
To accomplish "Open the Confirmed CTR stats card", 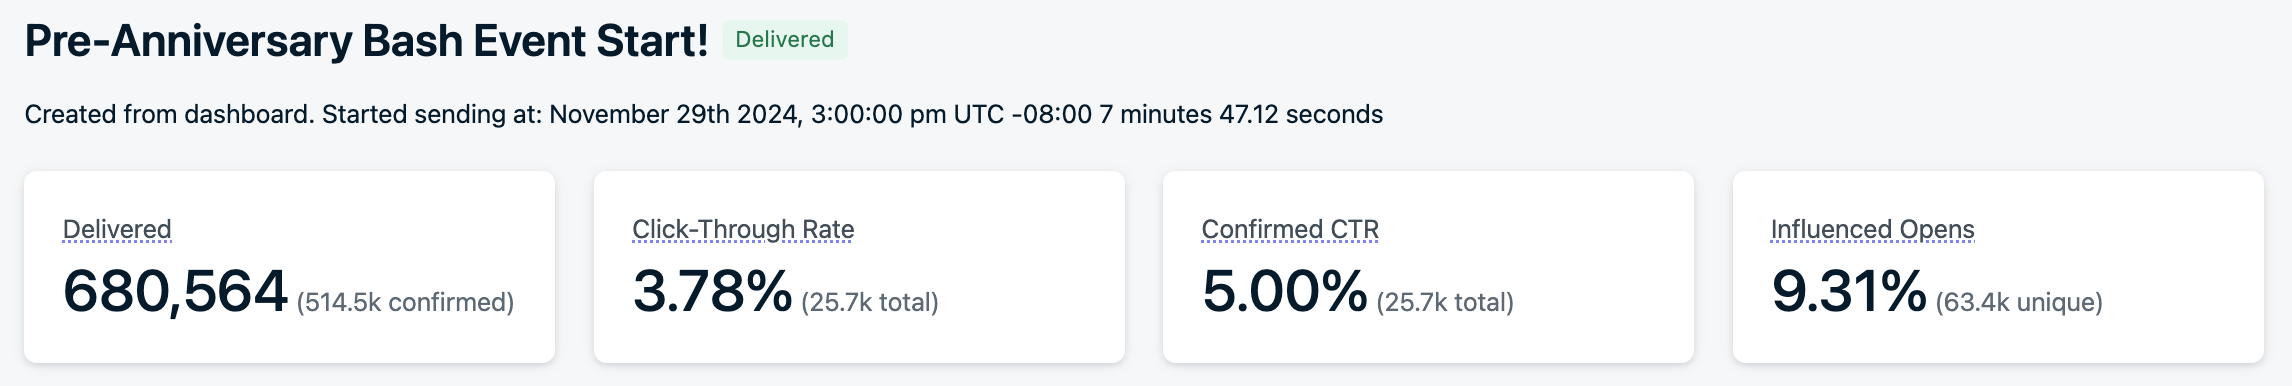I will pos(1428,267).
